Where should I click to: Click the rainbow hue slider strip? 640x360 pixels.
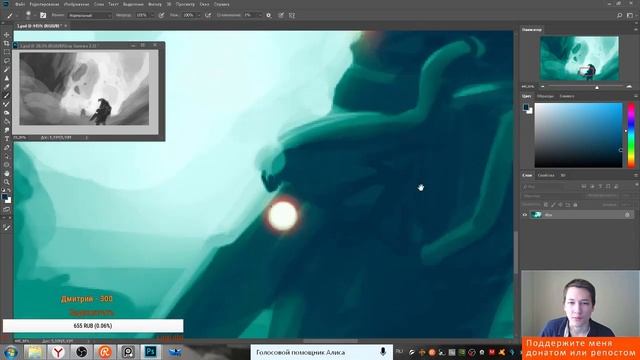pyautogui.click(x=631, y=135)
